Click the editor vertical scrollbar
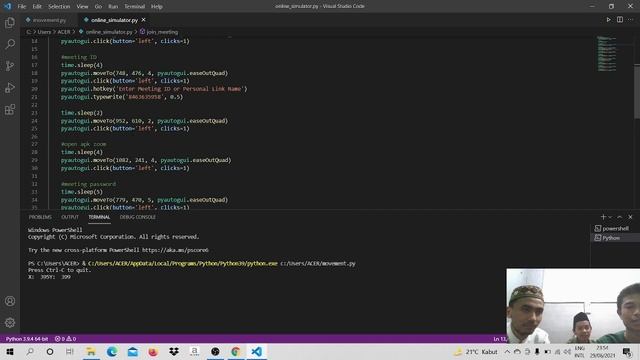The height and width of the screenshot is (360, 640). pos(637,92)
